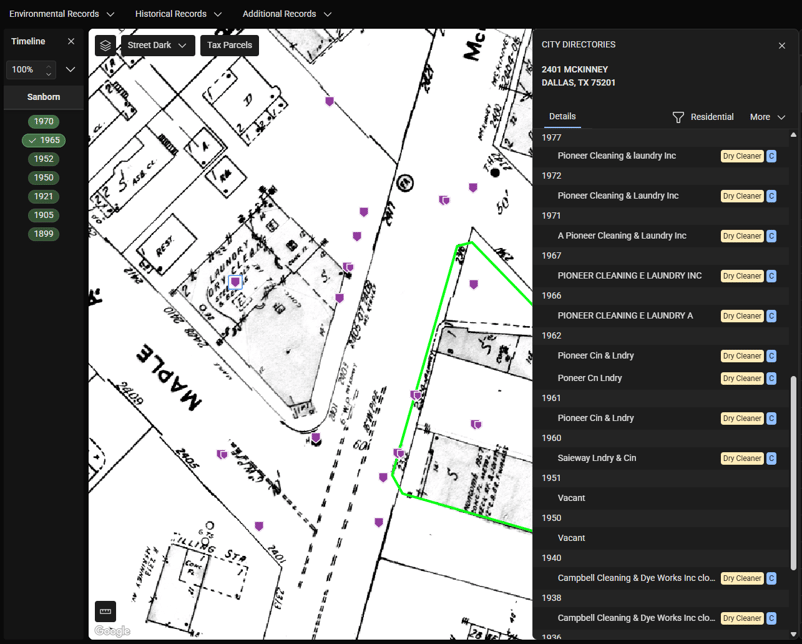Open the More dropdown menu
Viewport: 802px width, 644px height.
pyautogui.click(x=767, y=117)
